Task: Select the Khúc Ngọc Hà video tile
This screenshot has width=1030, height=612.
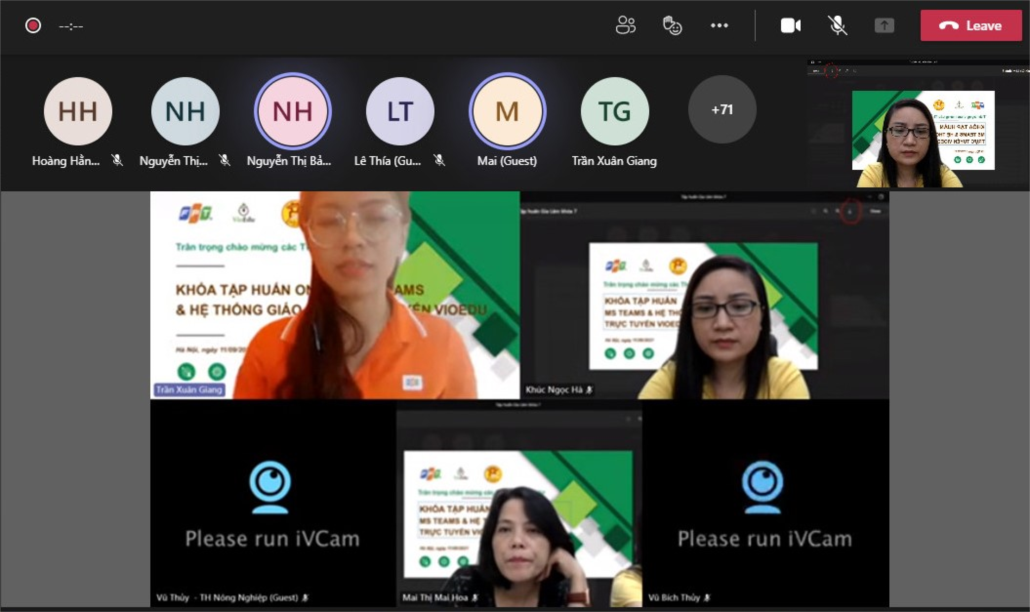Action: pos(704,295)
